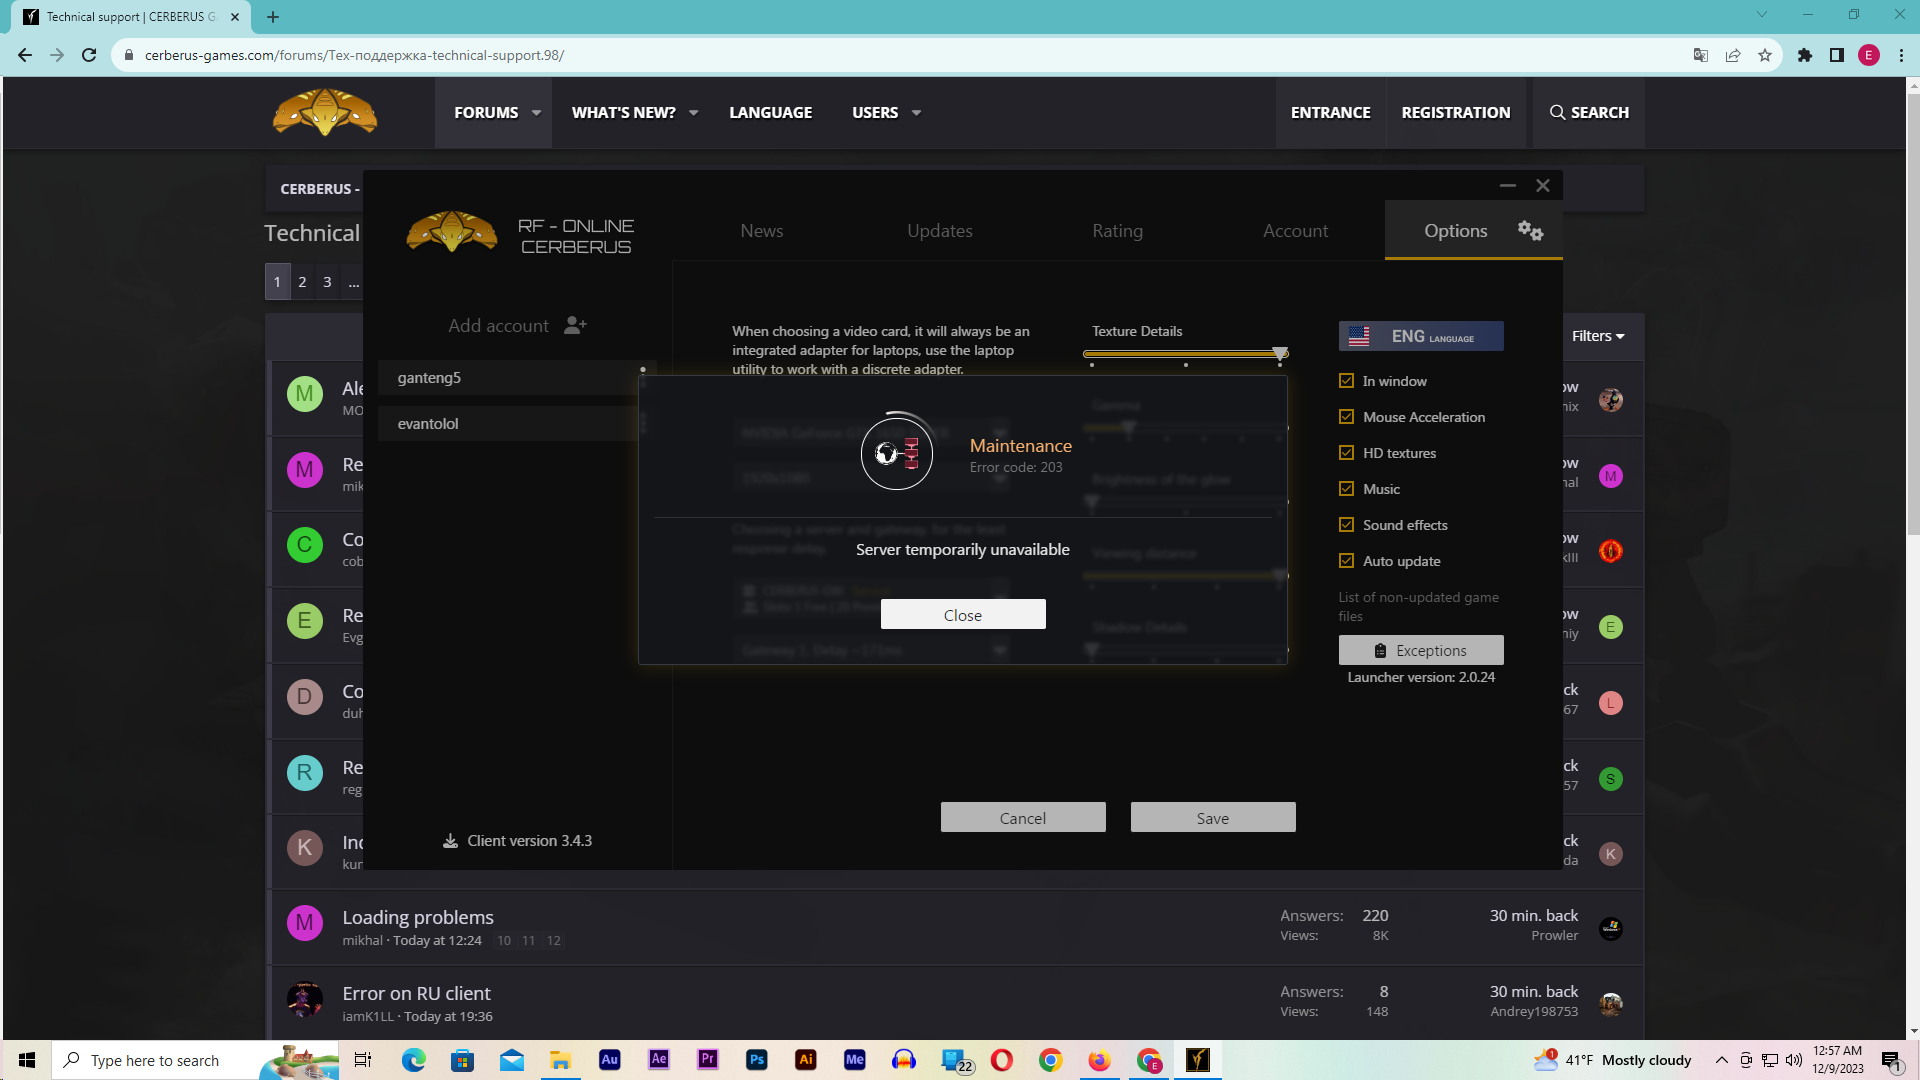Image resolution: width=1920 pixels, height=1080 pixels.
Task: Go back in browser history
Action: pos(25,55)
